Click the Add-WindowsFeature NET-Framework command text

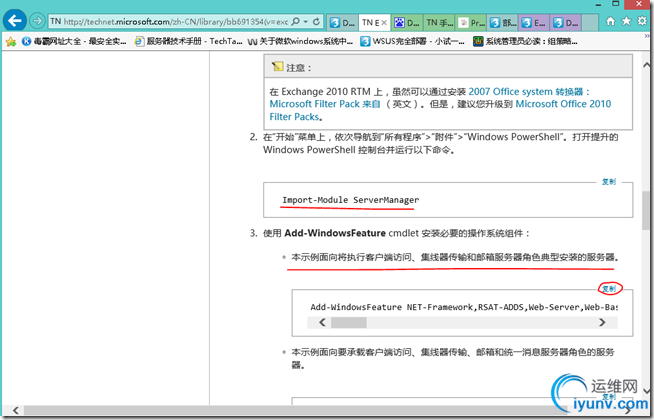click(463, 307)
